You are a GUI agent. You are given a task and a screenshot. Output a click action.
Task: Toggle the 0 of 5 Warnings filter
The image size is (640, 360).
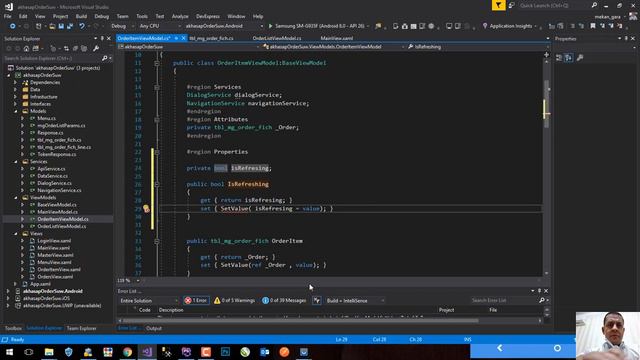tap(234, 300)
